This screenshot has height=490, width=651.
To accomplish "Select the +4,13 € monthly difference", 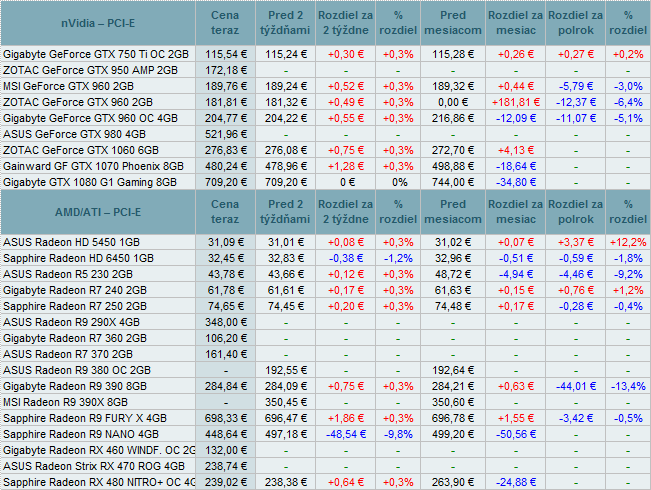I will click(x=516, y=150).
